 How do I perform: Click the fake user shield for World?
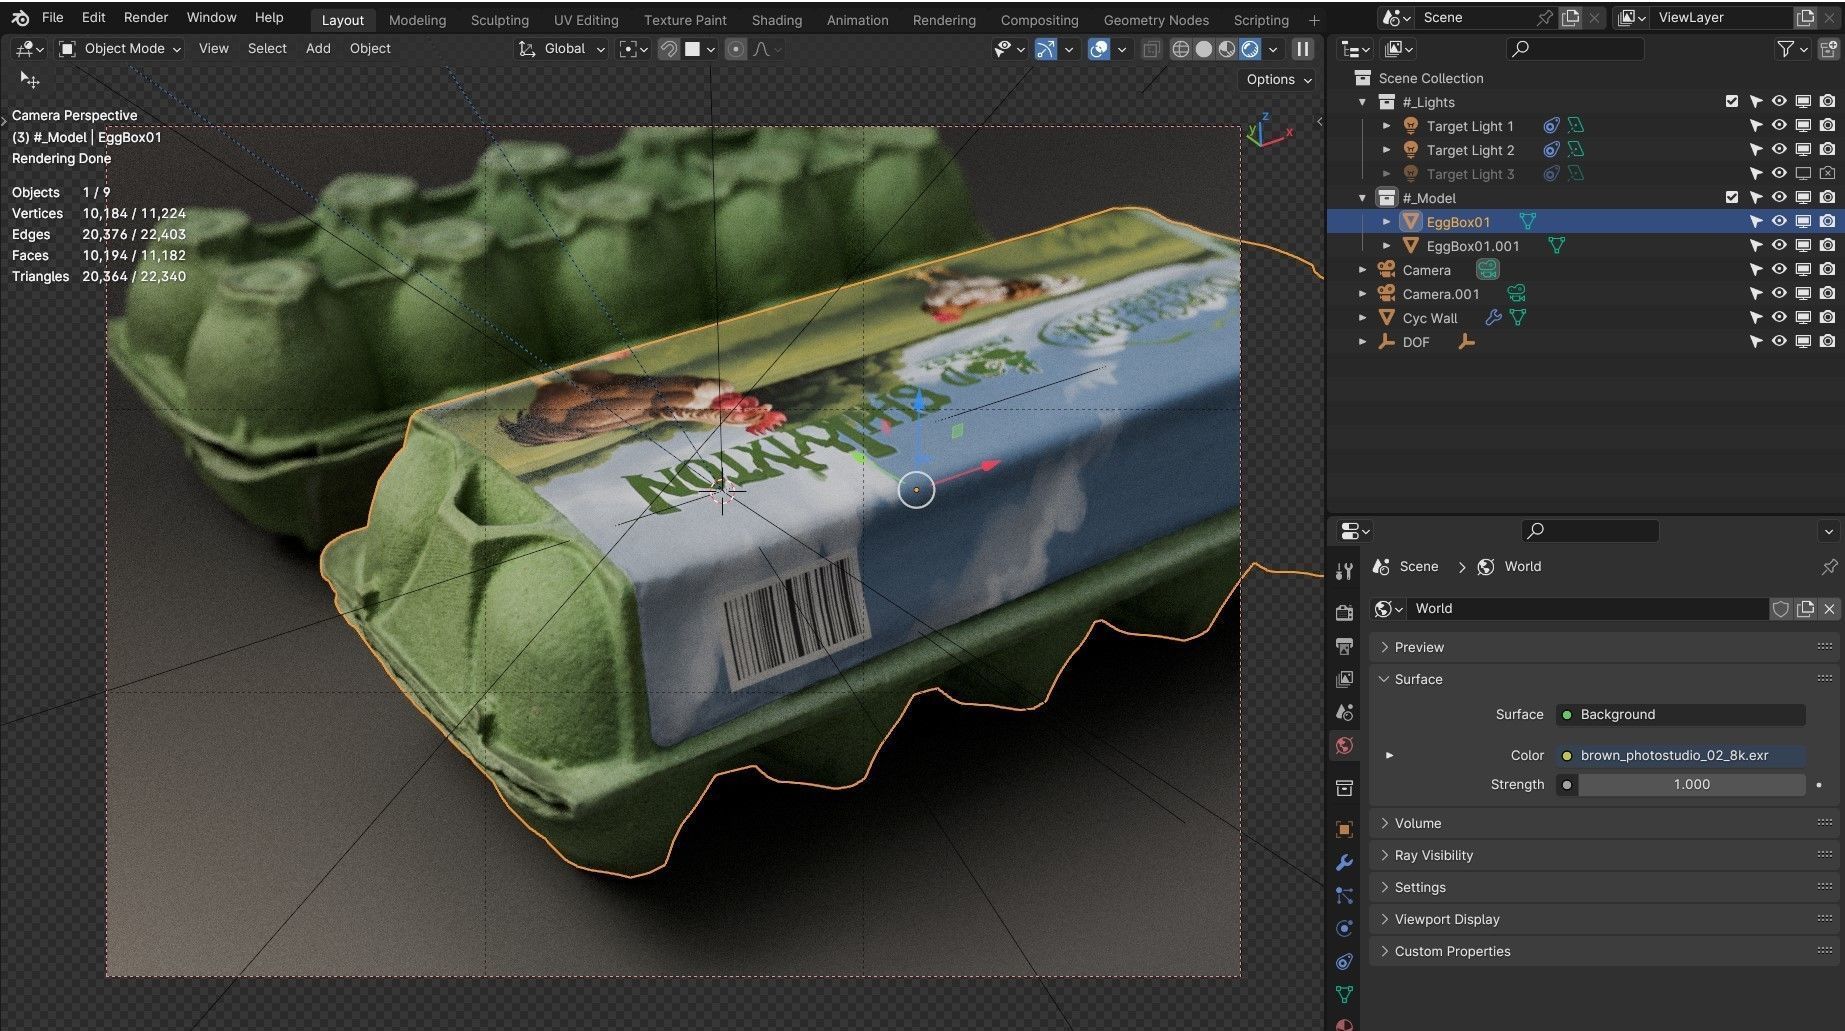tap(1781, 609)
